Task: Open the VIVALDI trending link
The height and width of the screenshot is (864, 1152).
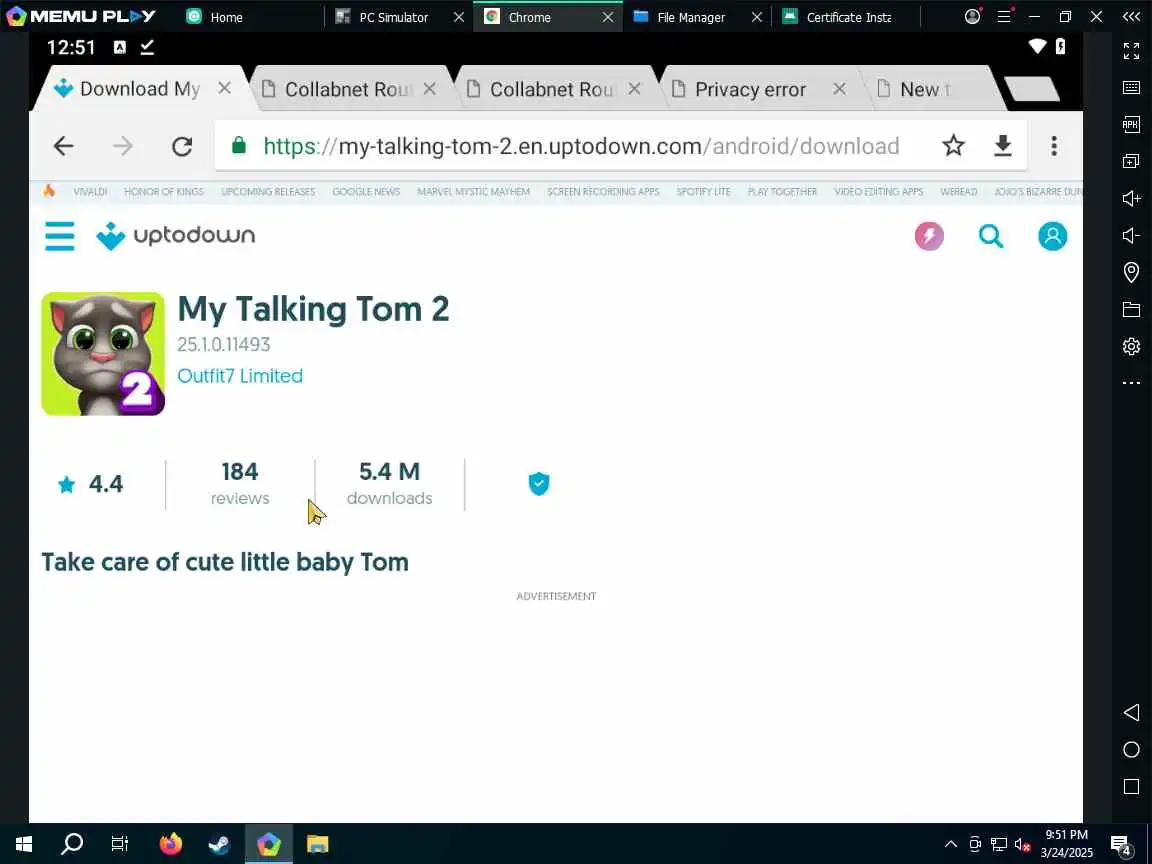Action: [90, 192]
